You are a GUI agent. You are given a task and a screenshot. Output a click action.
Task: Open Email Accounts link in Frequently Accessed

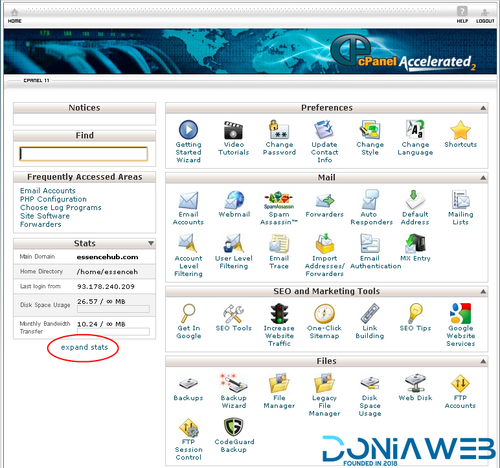(x=48, y=191)
